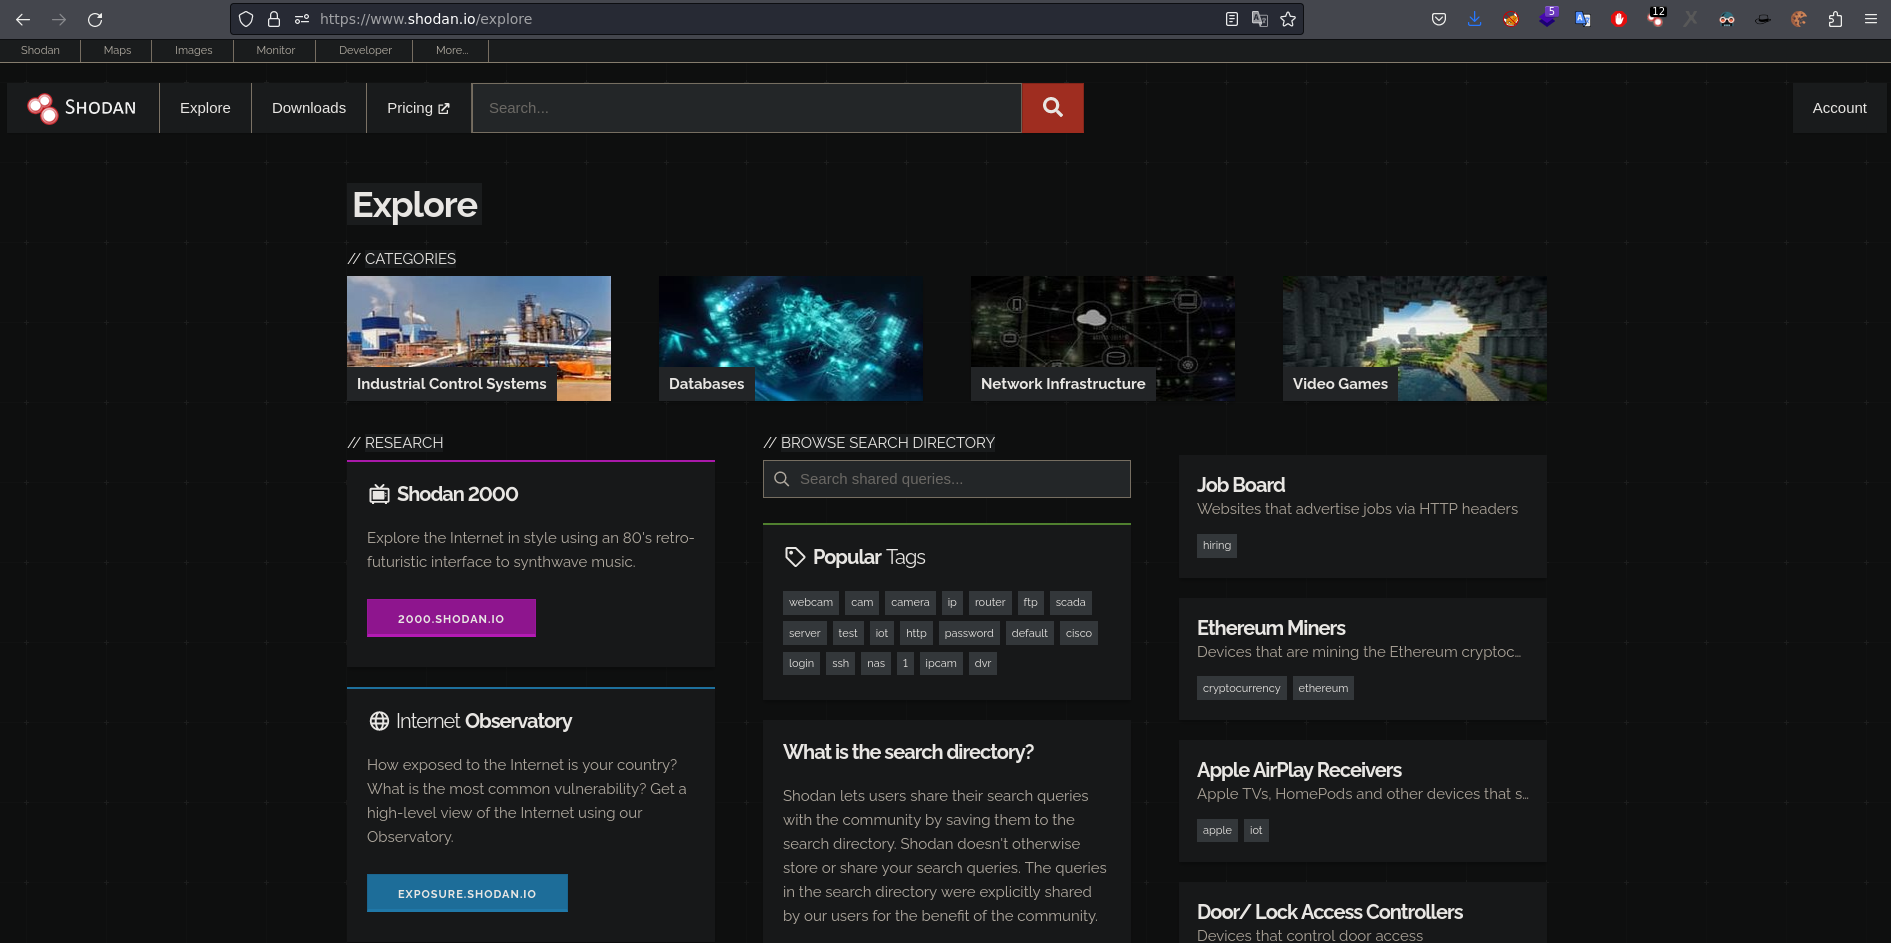Open the Firefox hamburger menu
1891x943 pixels.
[1871, 19]
